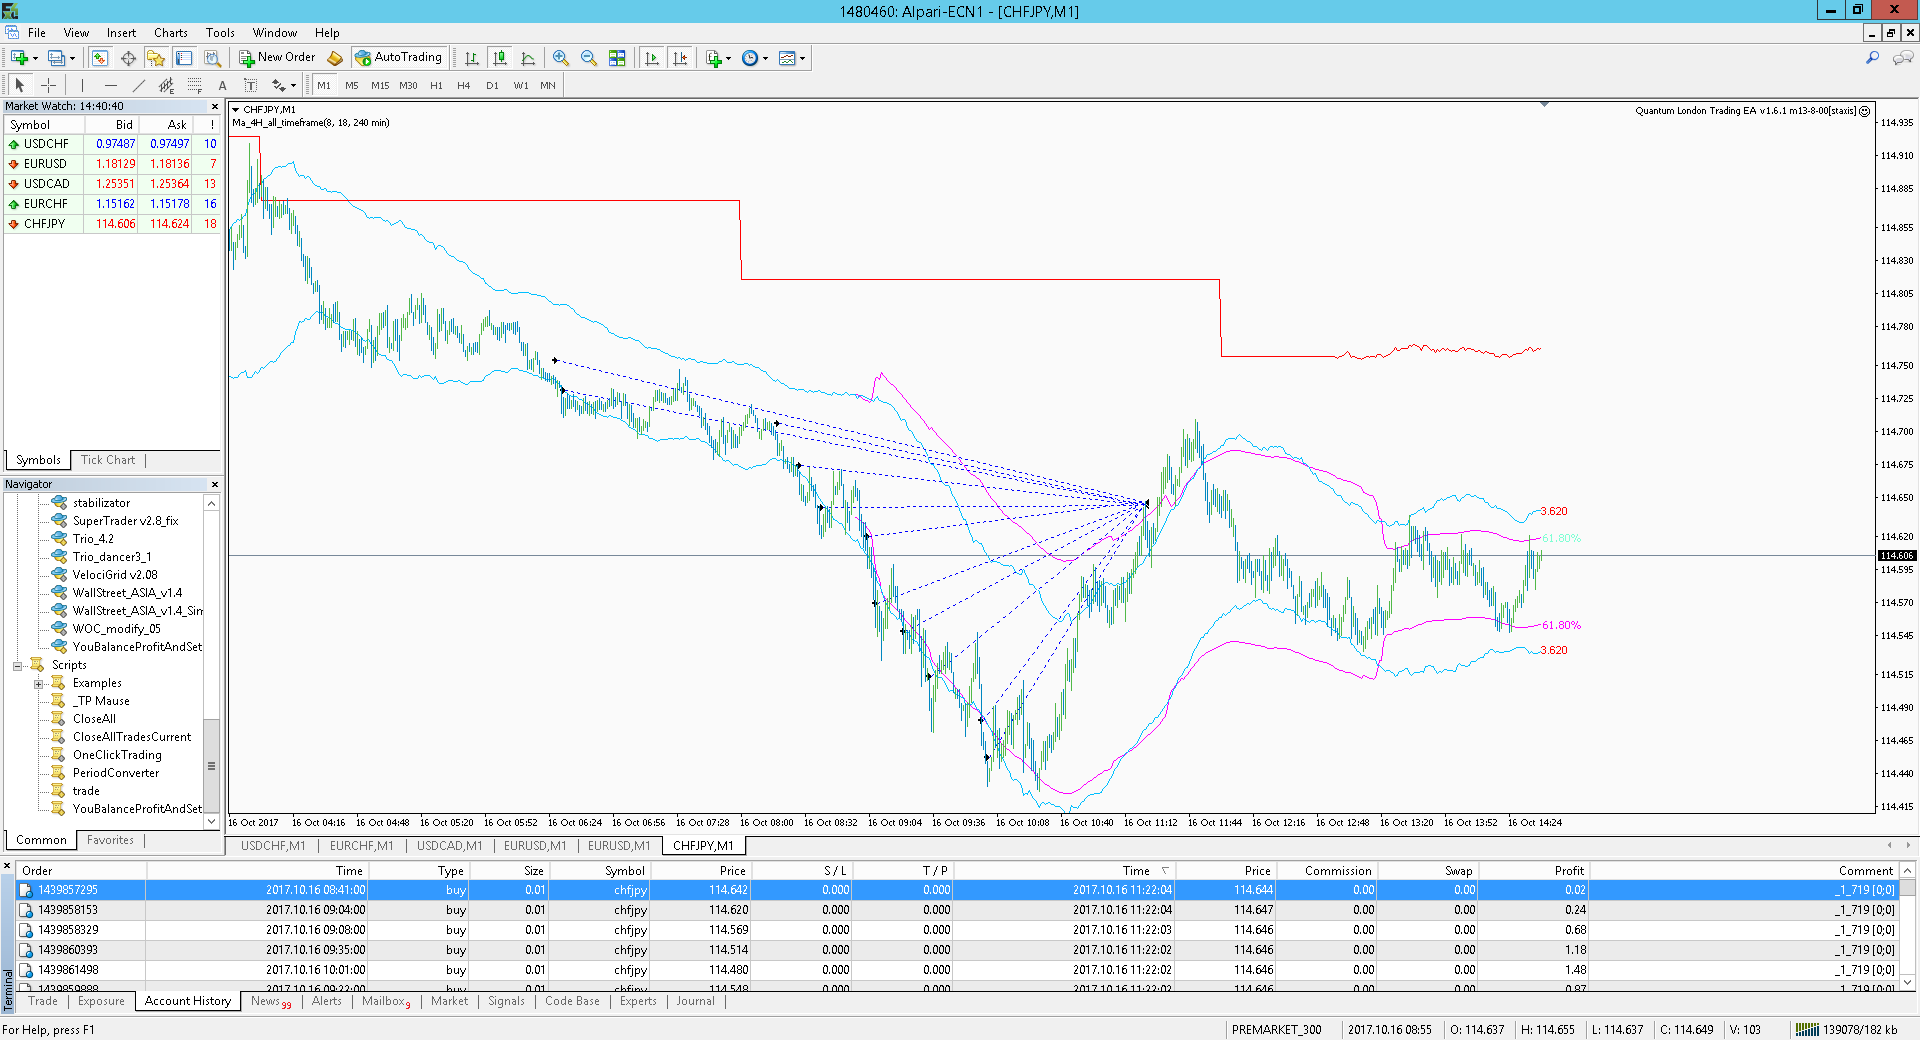Image resolution: width=1920 pixels, height=1040 pixels.
Task: Switch to the EURCHF,M1 chart tab
Action: [361, 846]
